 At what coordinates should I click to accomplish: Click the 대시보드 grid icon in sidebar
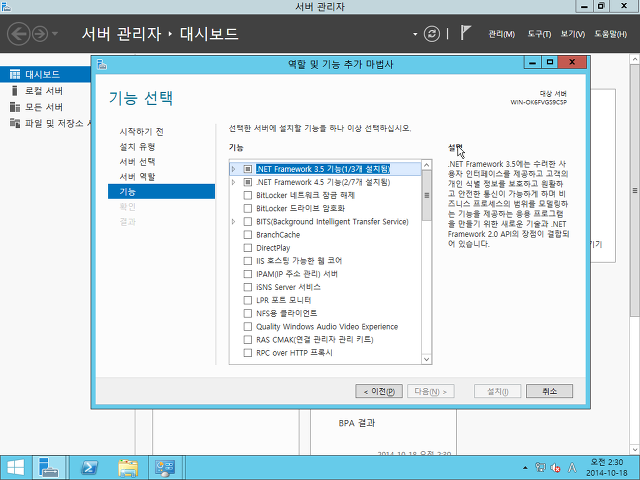pyautogui.click(x=15, y=74)
